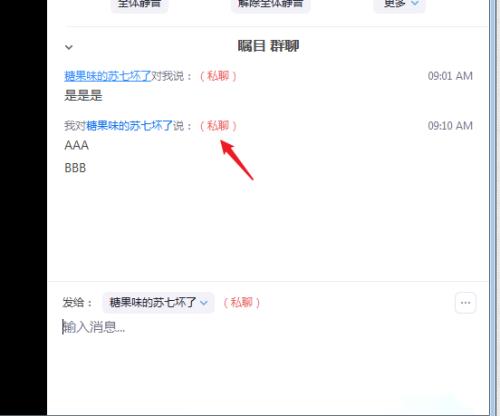This screenshot has height=416, width=500.
Task: Select the chat message AAA
Action: click(x=77, y=145)
